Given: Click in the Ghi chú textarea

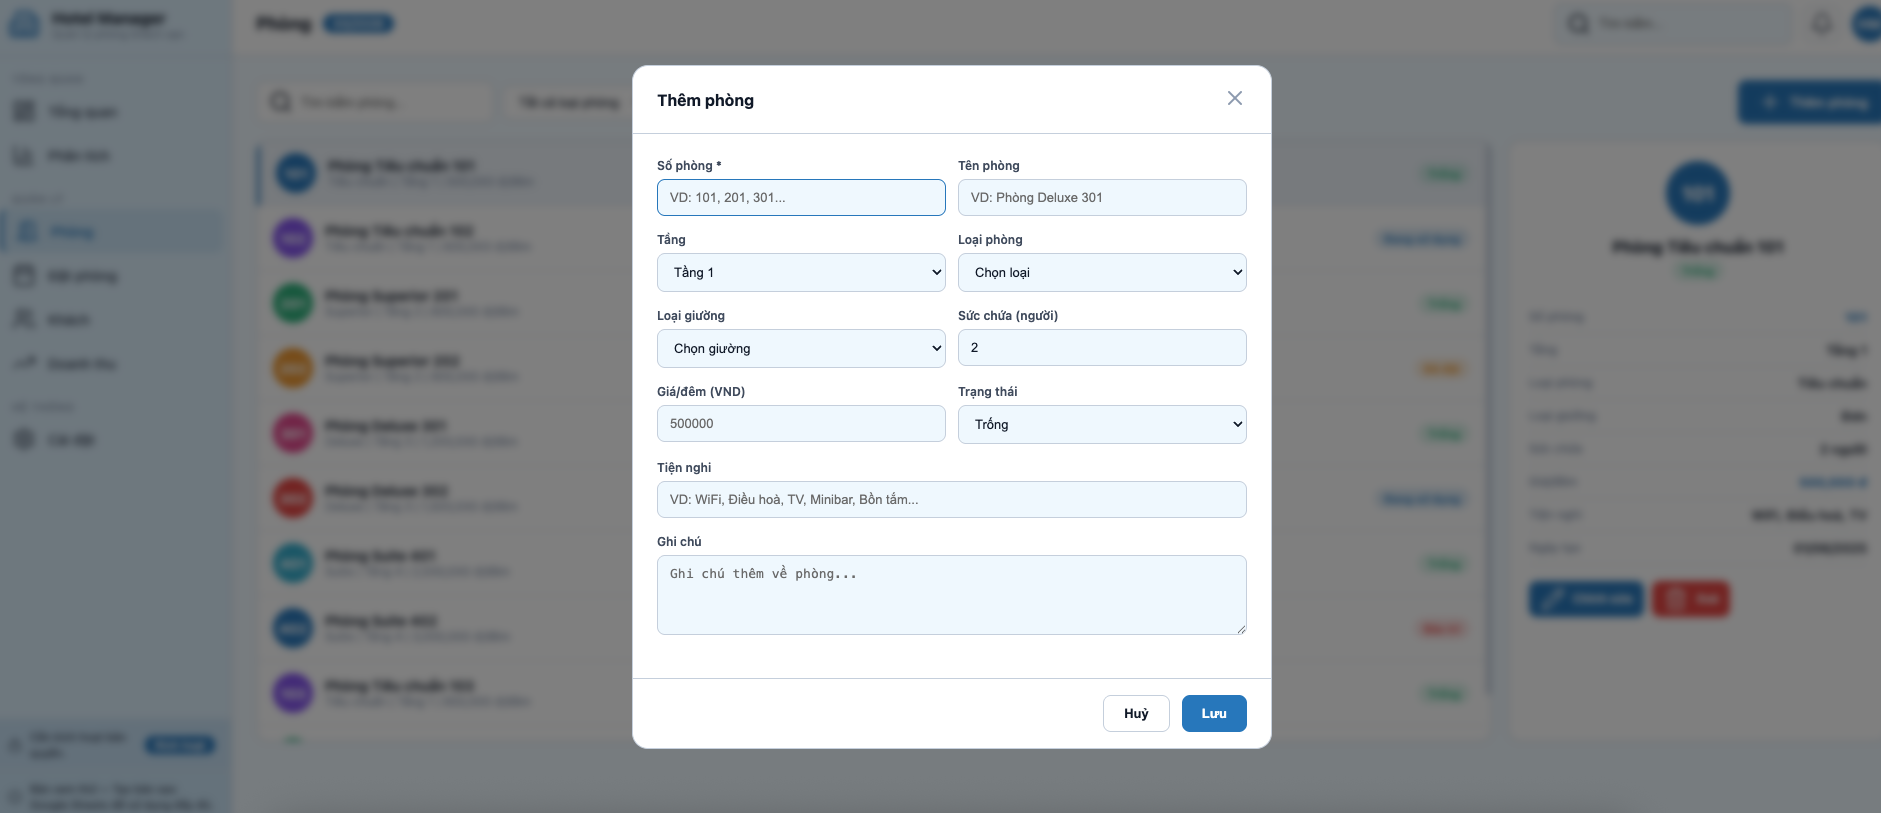Looking at the screenshot, I should [950, 595].
